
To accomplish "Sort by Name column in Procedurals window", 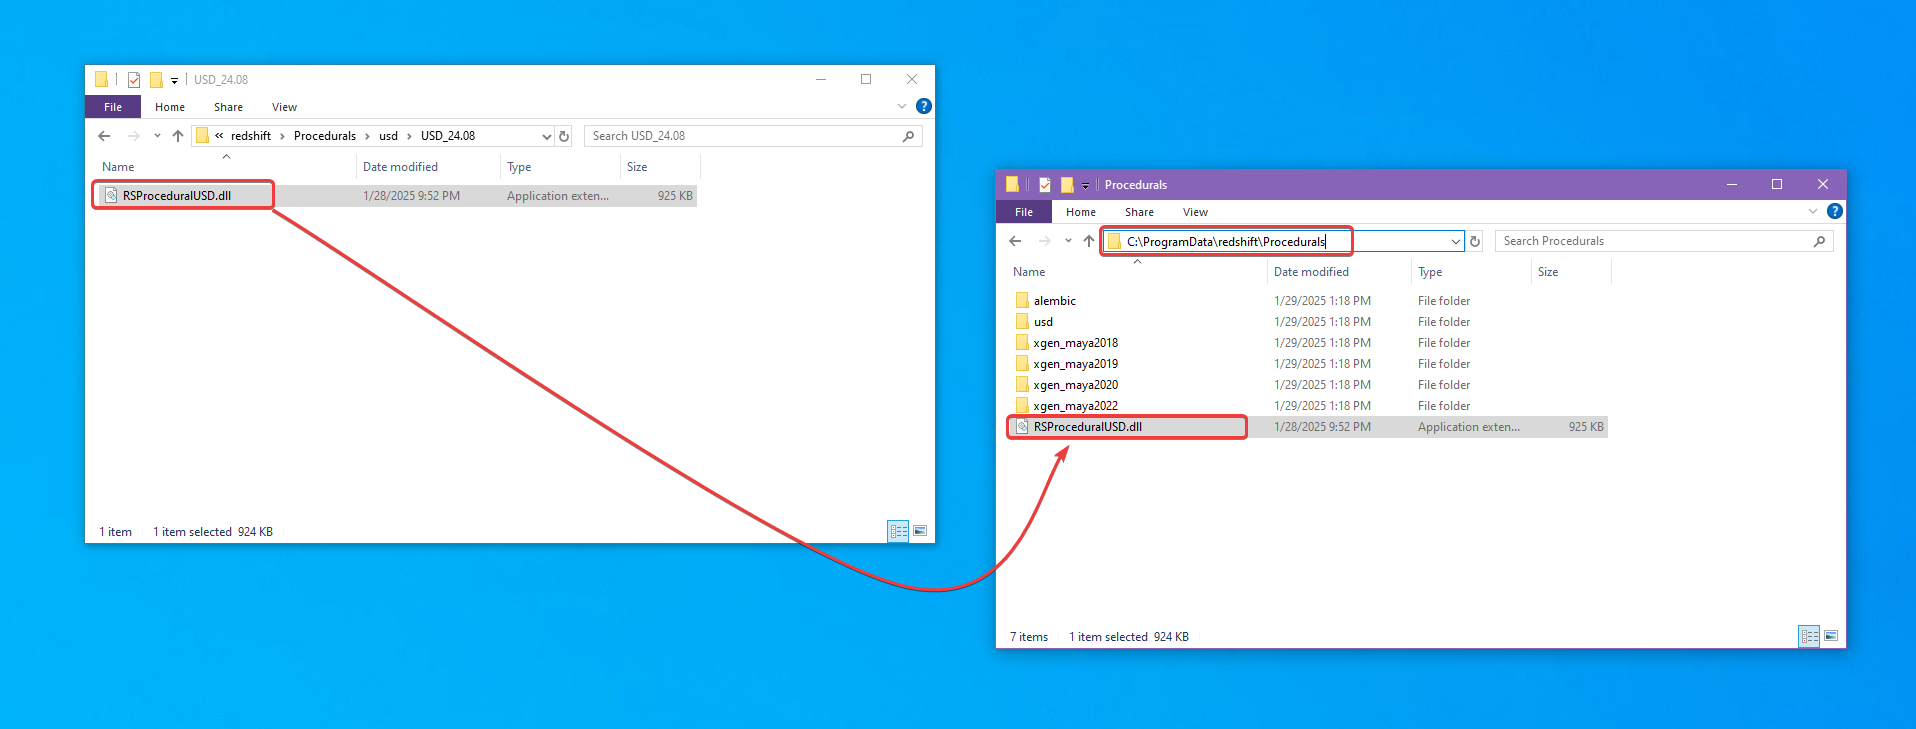I will point(1029,272).
